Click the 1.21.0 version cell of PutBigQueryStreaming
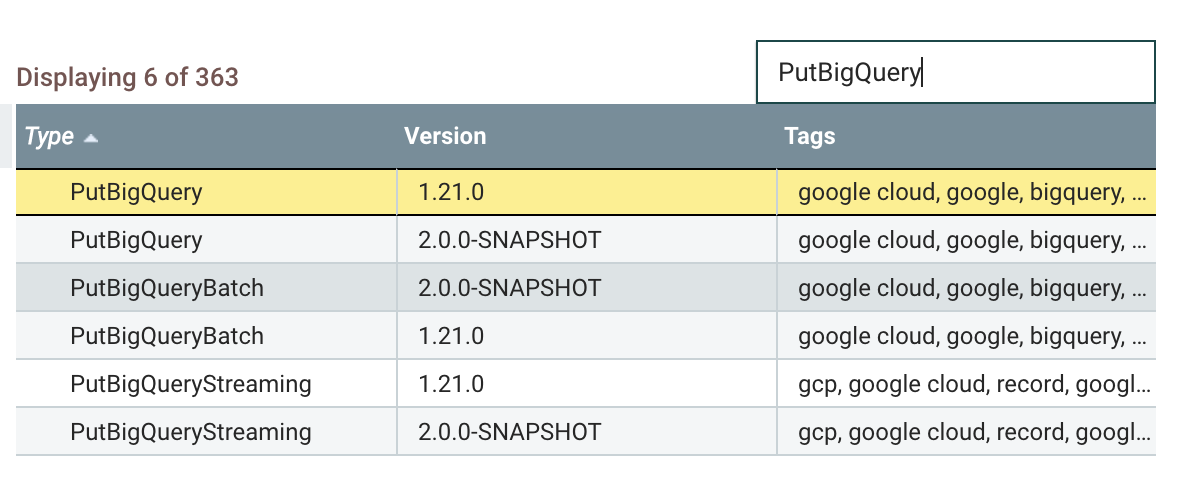1180x500 pixels. click(587, 384)
